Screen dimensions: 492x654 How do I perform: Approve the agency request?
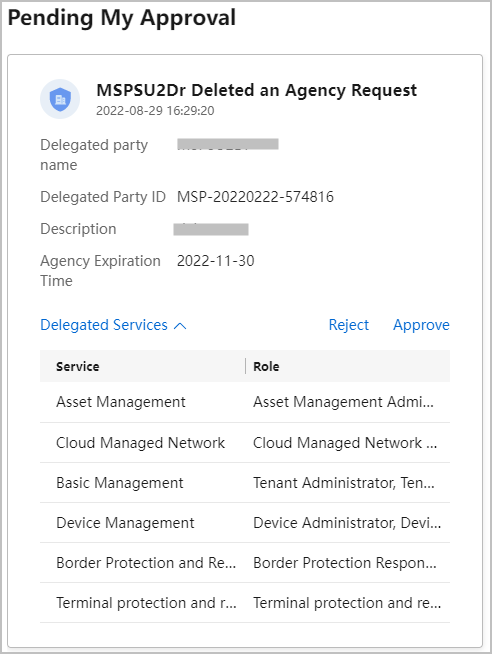(x=422, y=325)
